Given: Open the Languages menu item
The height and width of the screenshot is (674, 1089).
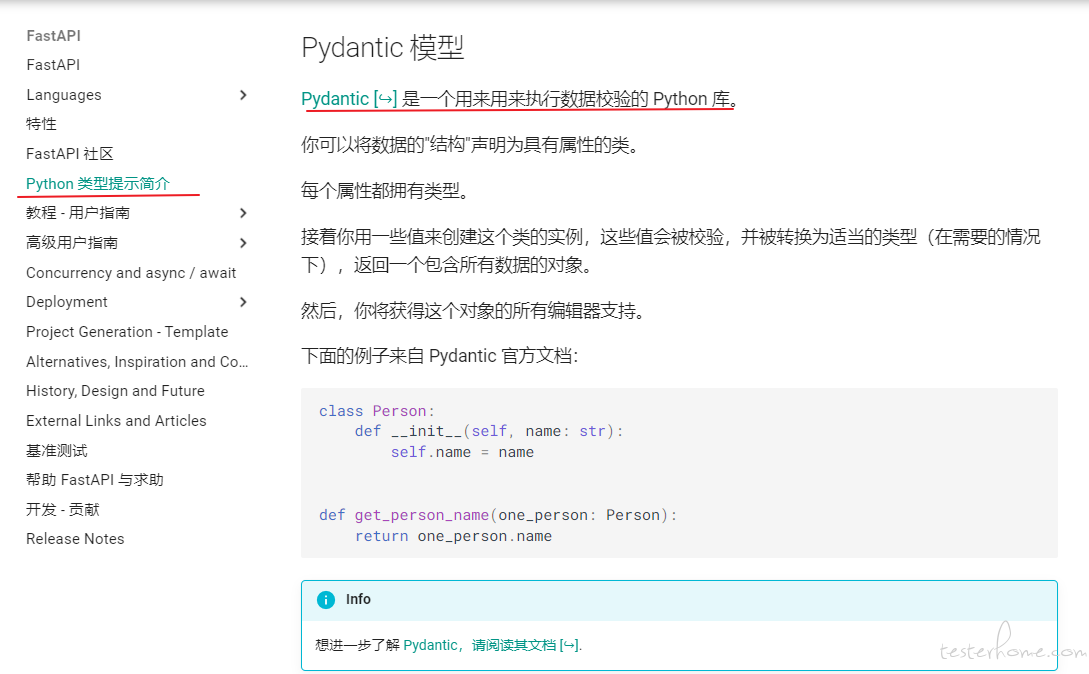Looking at the screenshot, I should [x=64, y=94].
